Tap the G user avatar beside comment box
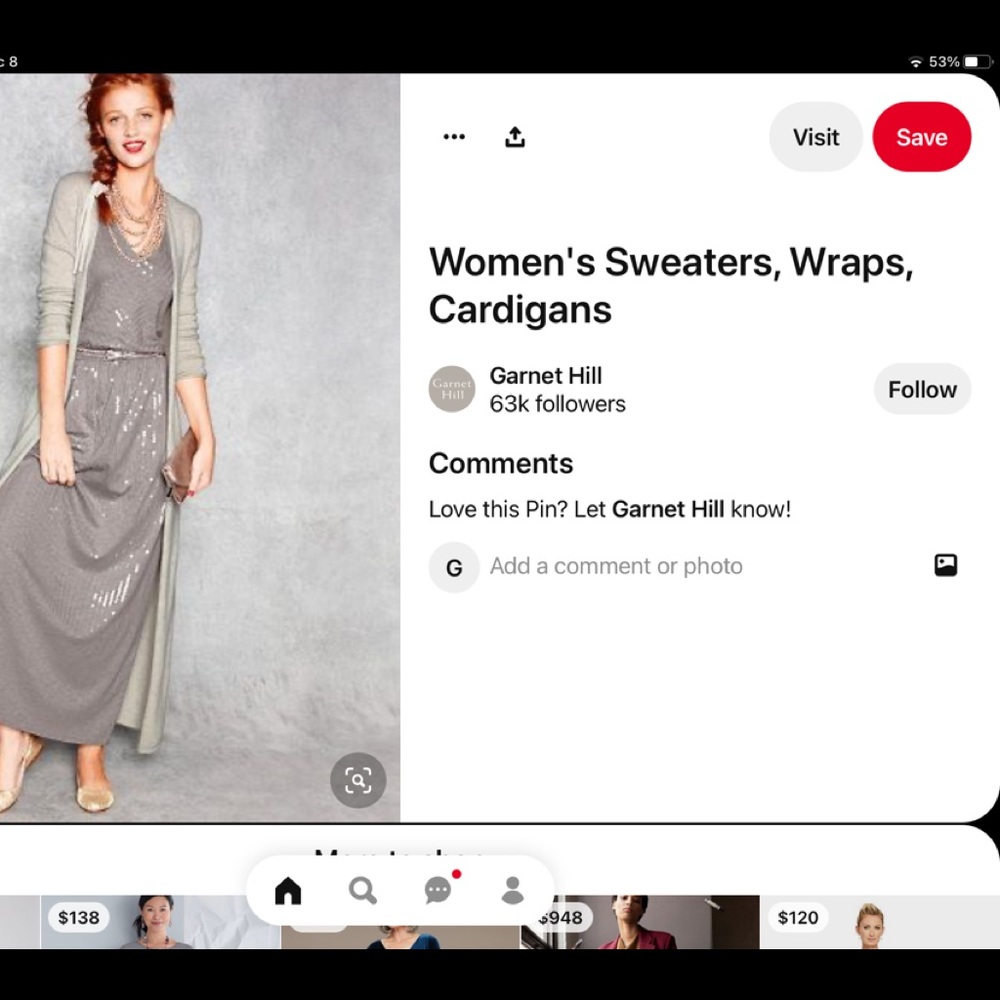This screenshot has height=1000, width=1000. [454, 568]
